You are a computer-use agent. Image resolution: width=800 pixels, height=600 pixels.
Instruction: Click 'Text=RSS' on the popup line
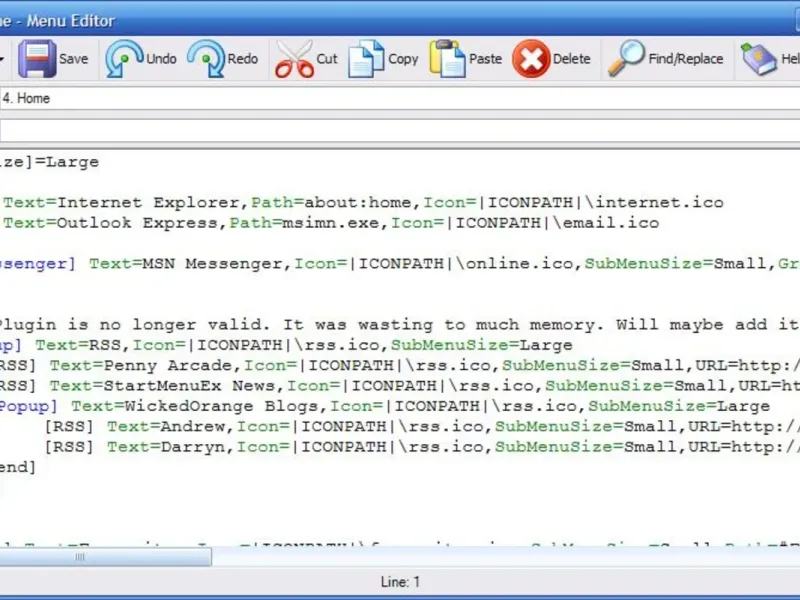[79, 345]
